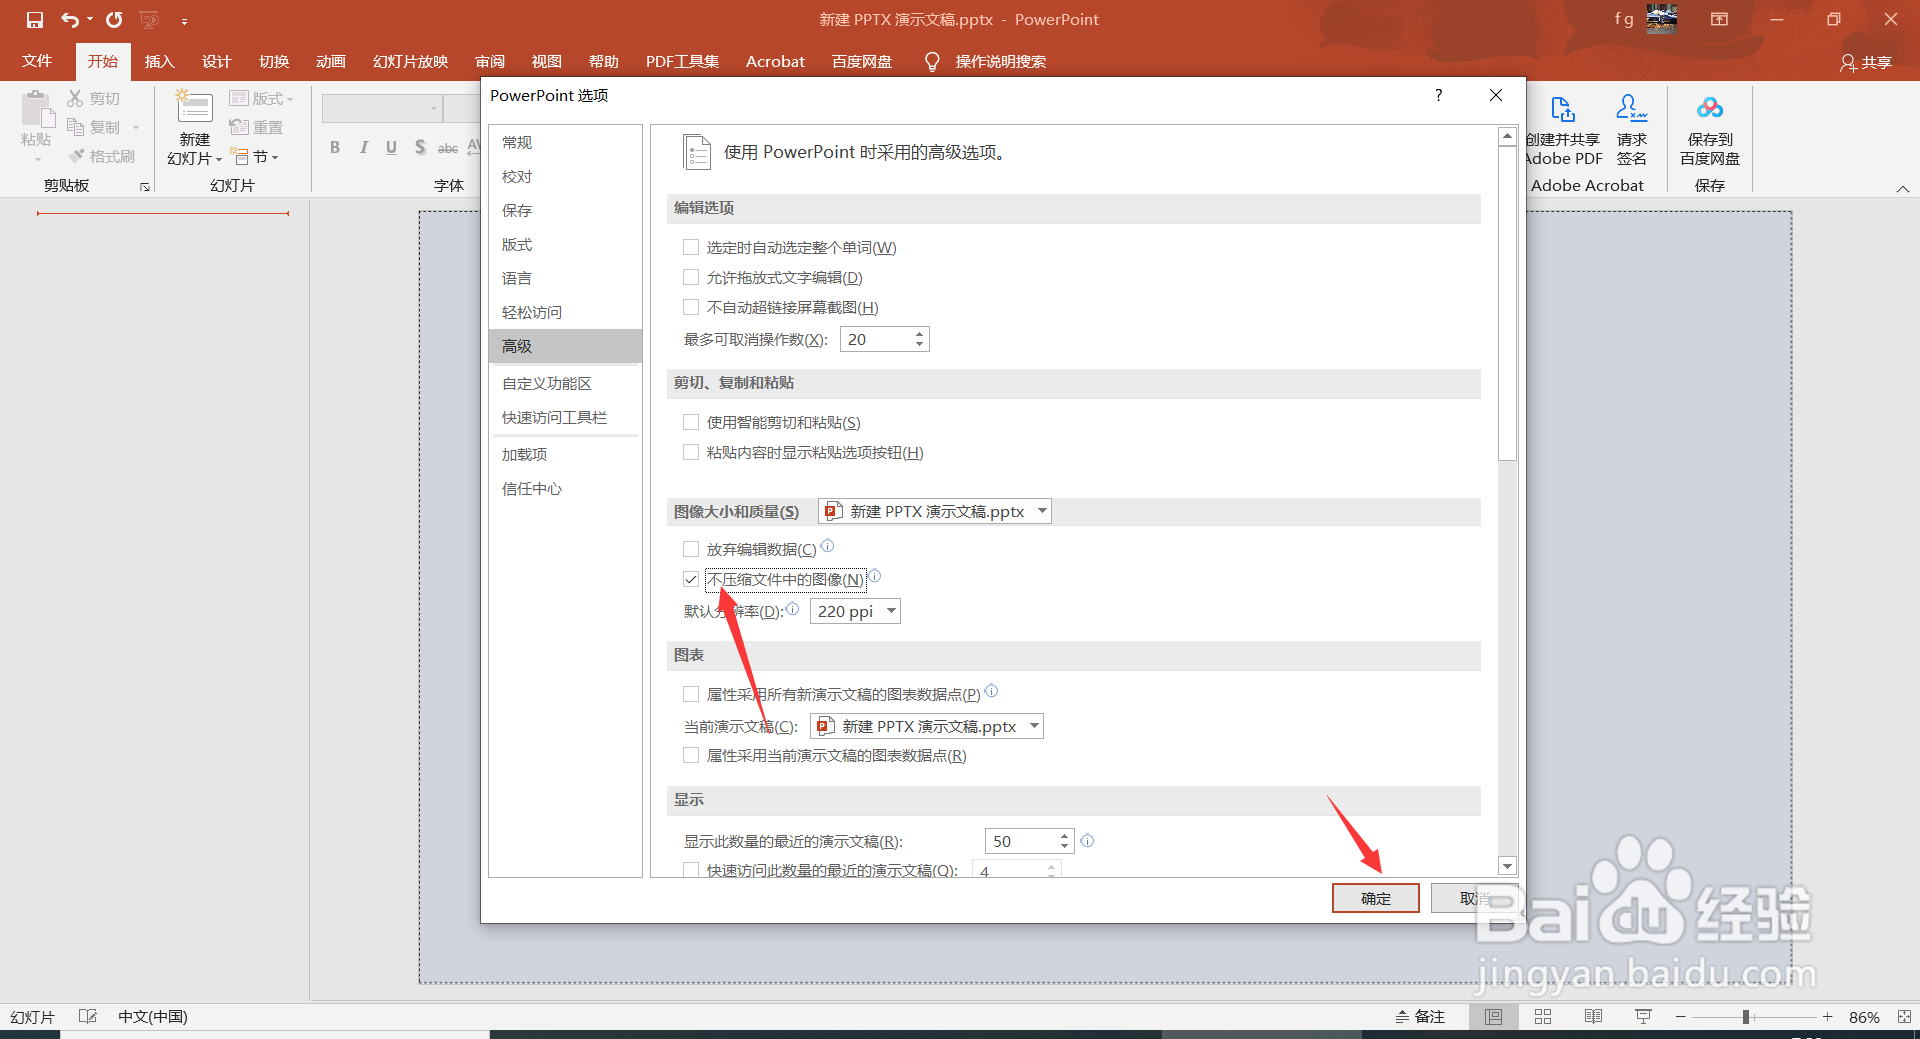Click the Copy icon in clipboard group
This screenshot has width=1920, height=1039.
pyautogui.click(x=75, y=127)
